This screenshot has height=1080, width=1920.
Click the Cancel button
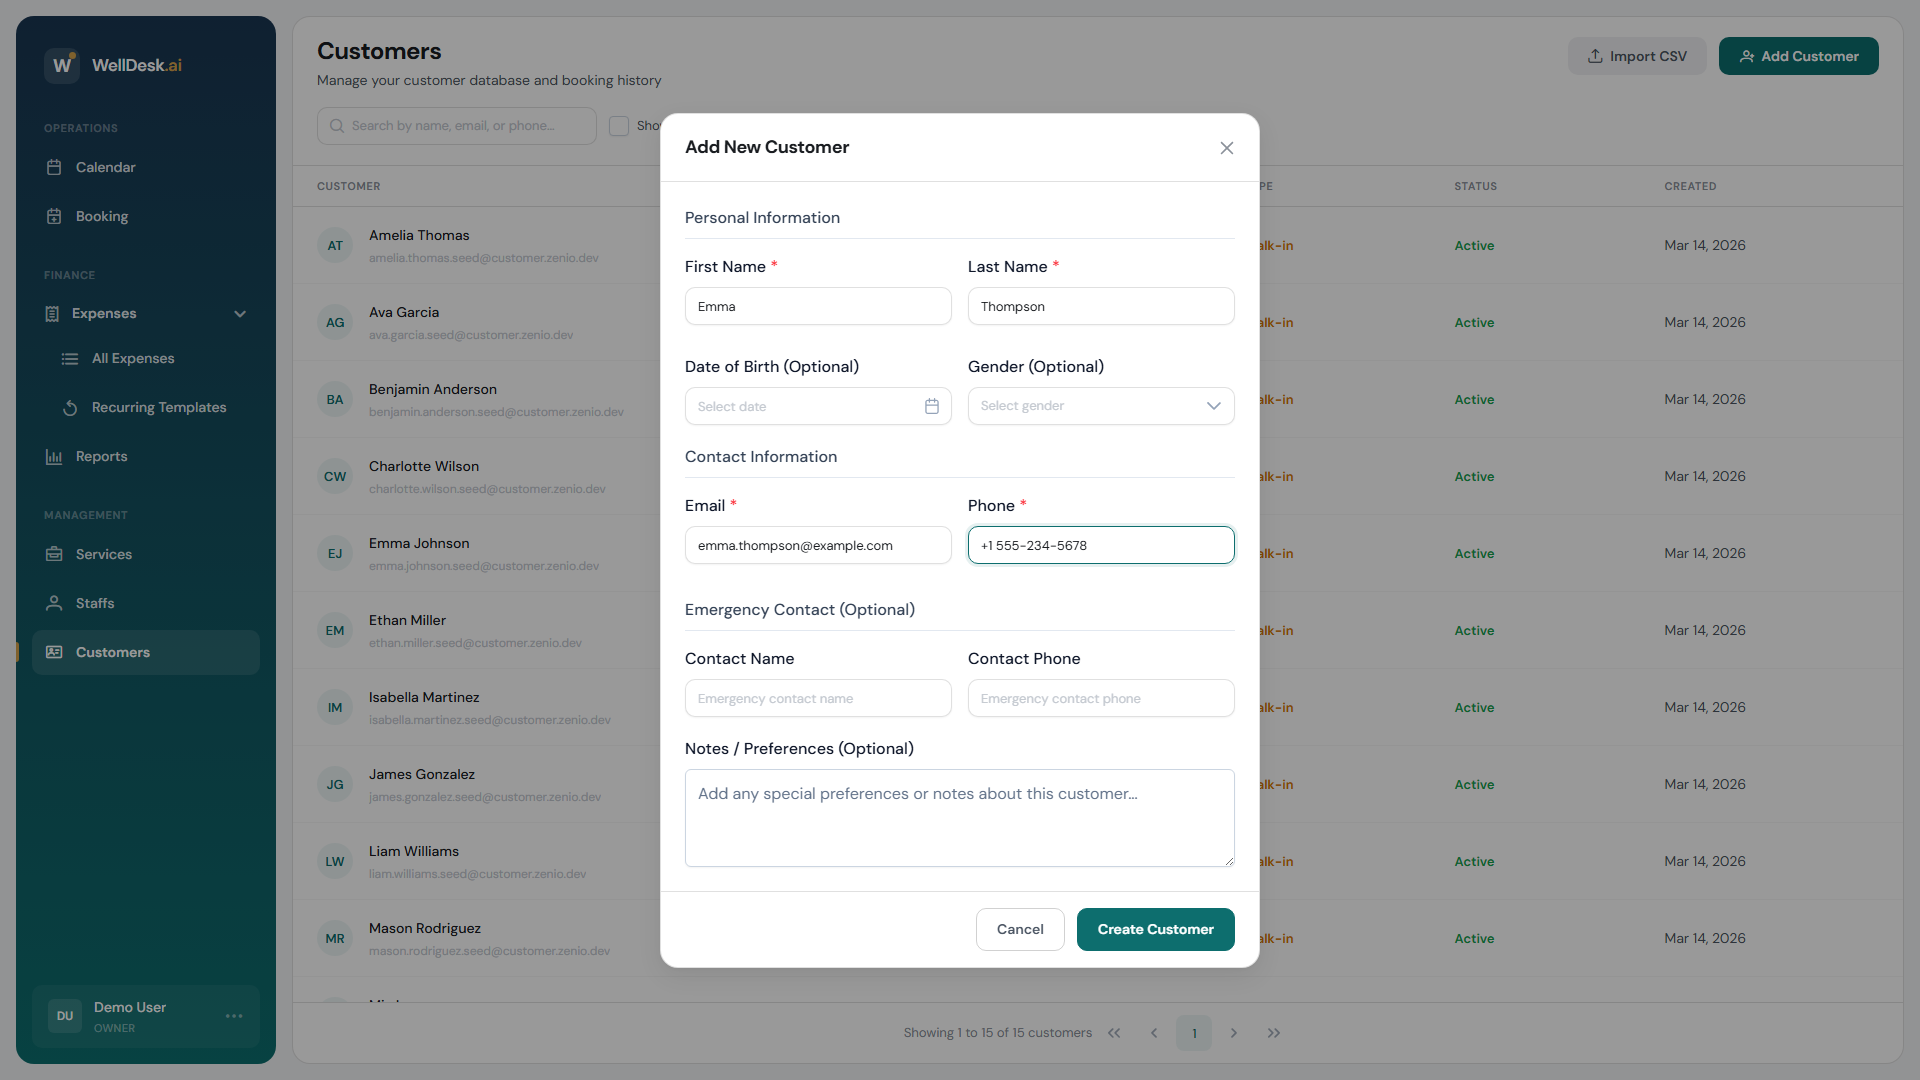tap(1020, 929)
